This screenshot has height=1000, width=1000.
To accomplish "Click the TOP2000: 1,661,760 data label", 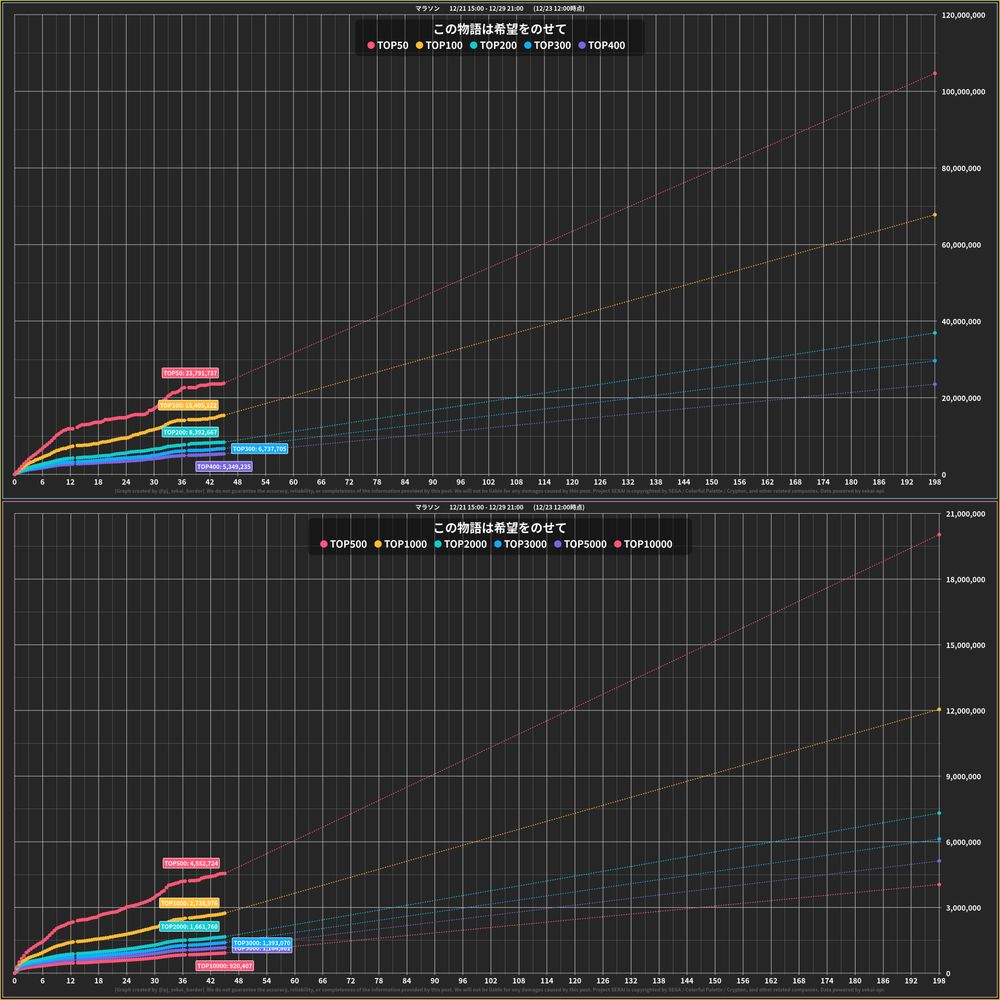I will point(189,926).
